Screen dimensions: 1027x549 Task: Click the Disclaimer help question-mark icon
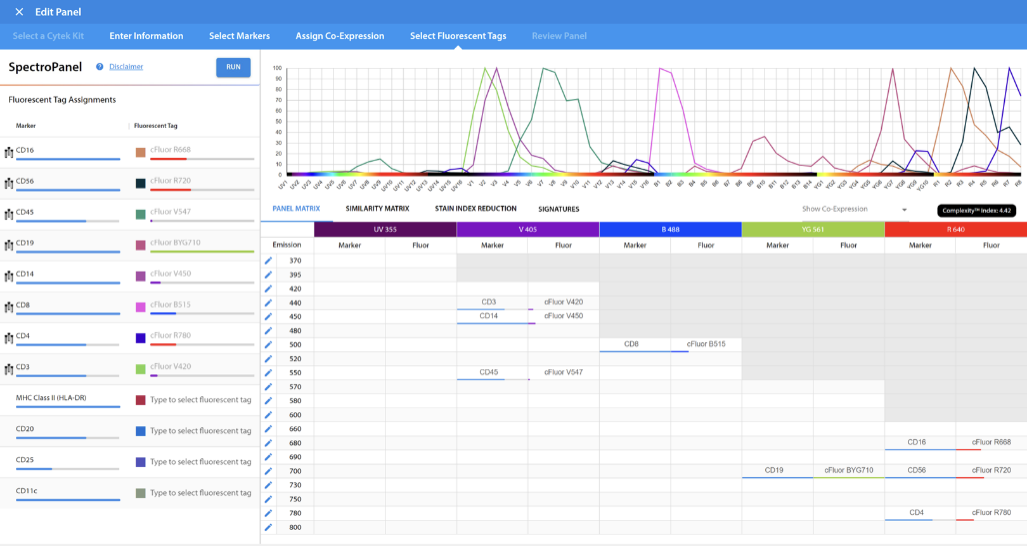[100, 67]
